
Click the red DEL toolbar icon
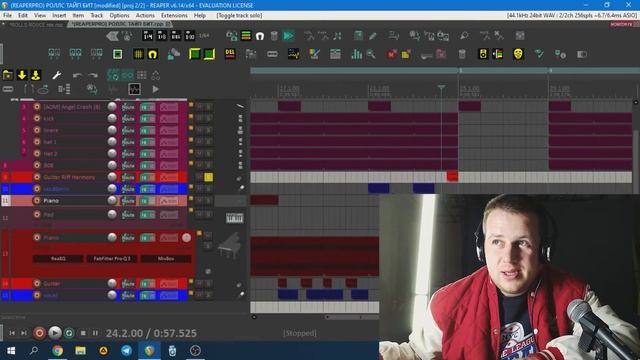tap(230, 53)
